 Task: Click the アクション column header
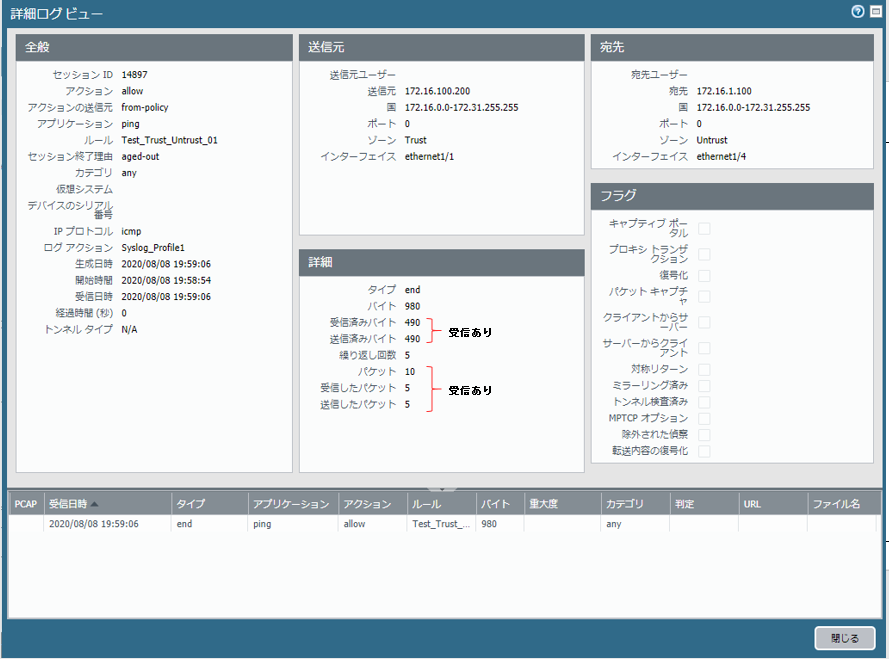(372, 504)
